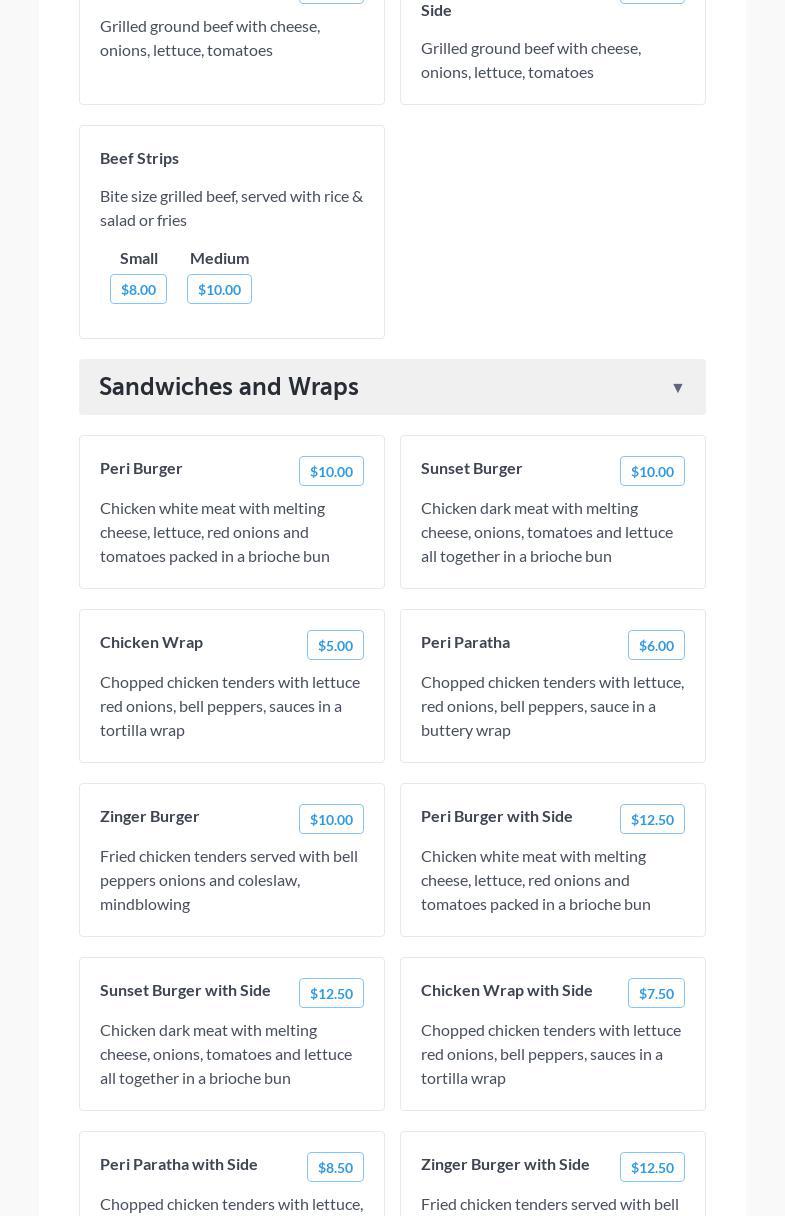Screen dimensions: 785x1216
Task: Select the Peri Paratha item title
Action: [465, 642]
